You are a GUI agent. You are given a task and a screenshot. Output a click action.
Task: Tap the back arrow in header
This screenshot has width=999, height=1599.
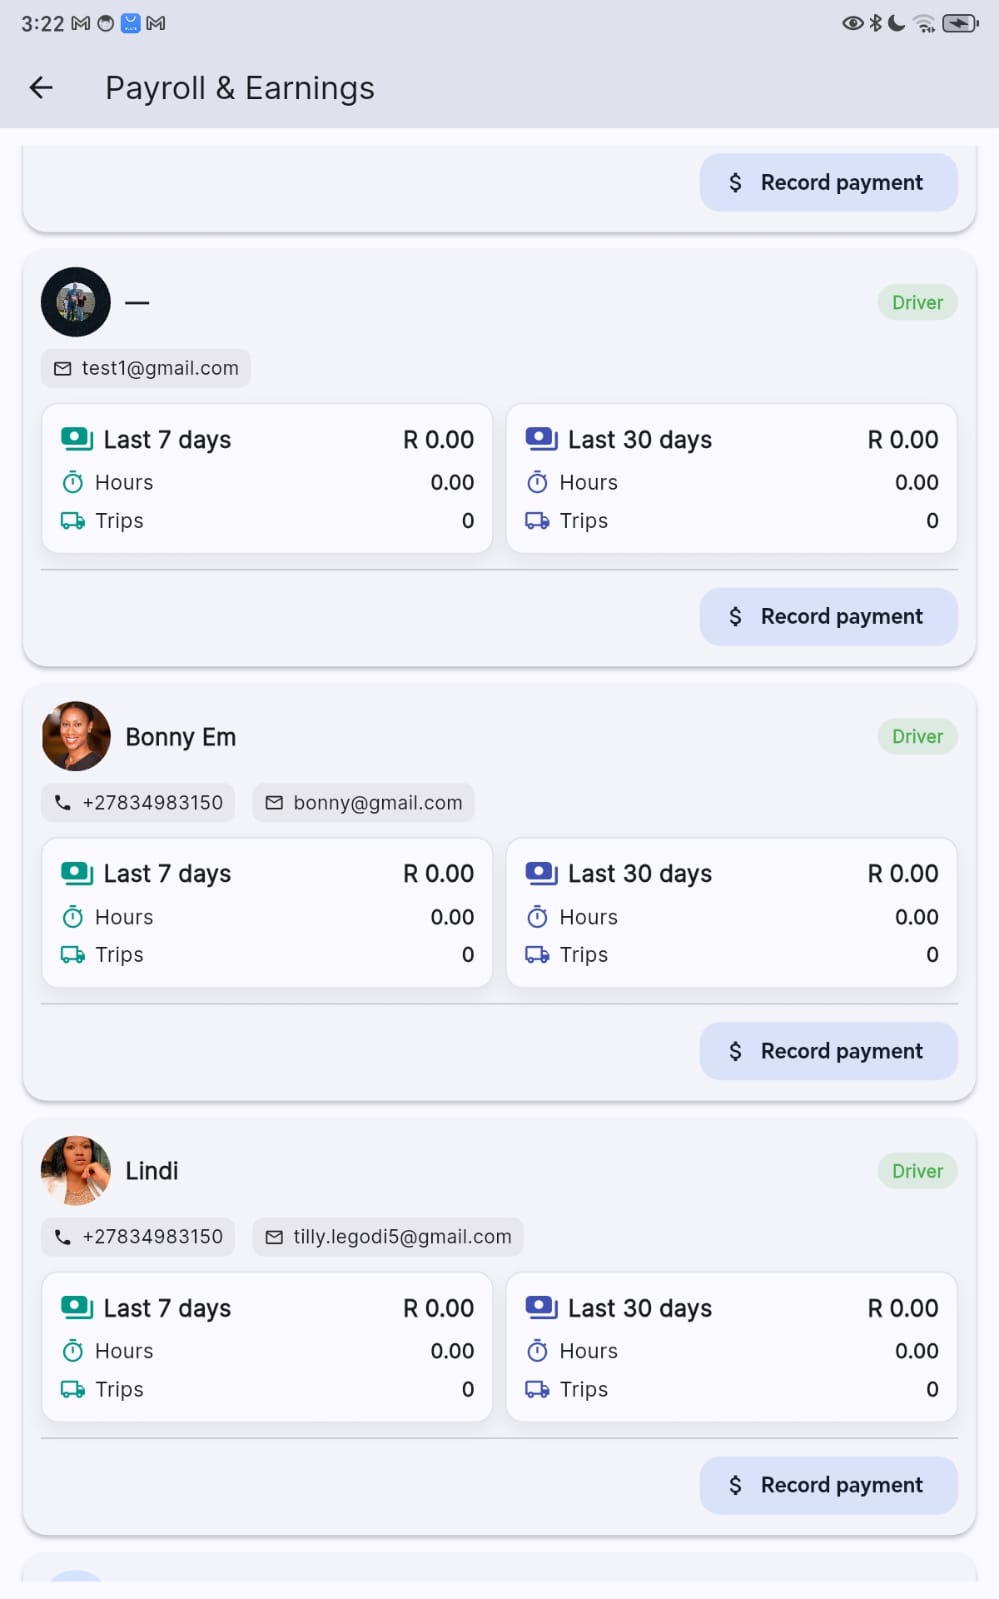[41, 88]
